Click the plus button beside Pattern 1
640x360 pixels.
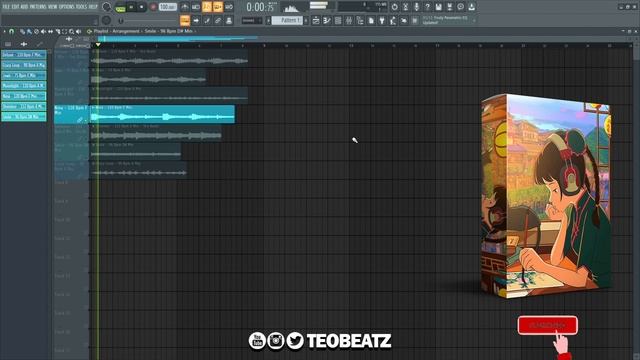pyautogui.click(x=306, y=20)
